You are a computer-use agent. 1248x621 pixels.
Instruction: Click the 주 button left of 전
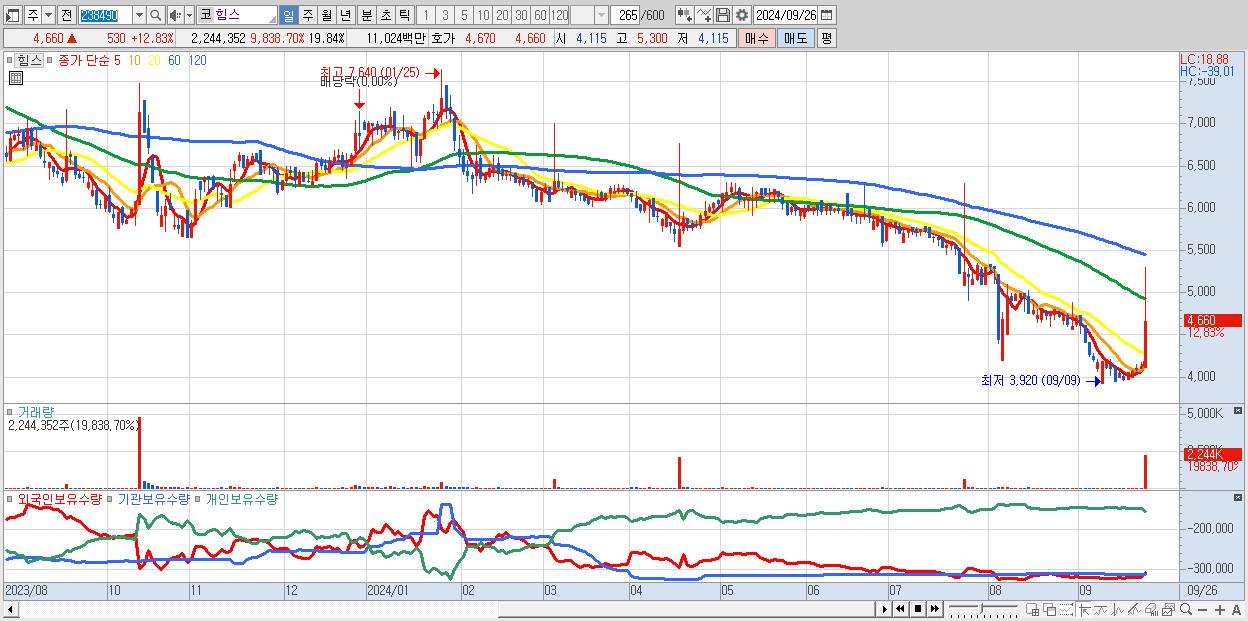33,16
